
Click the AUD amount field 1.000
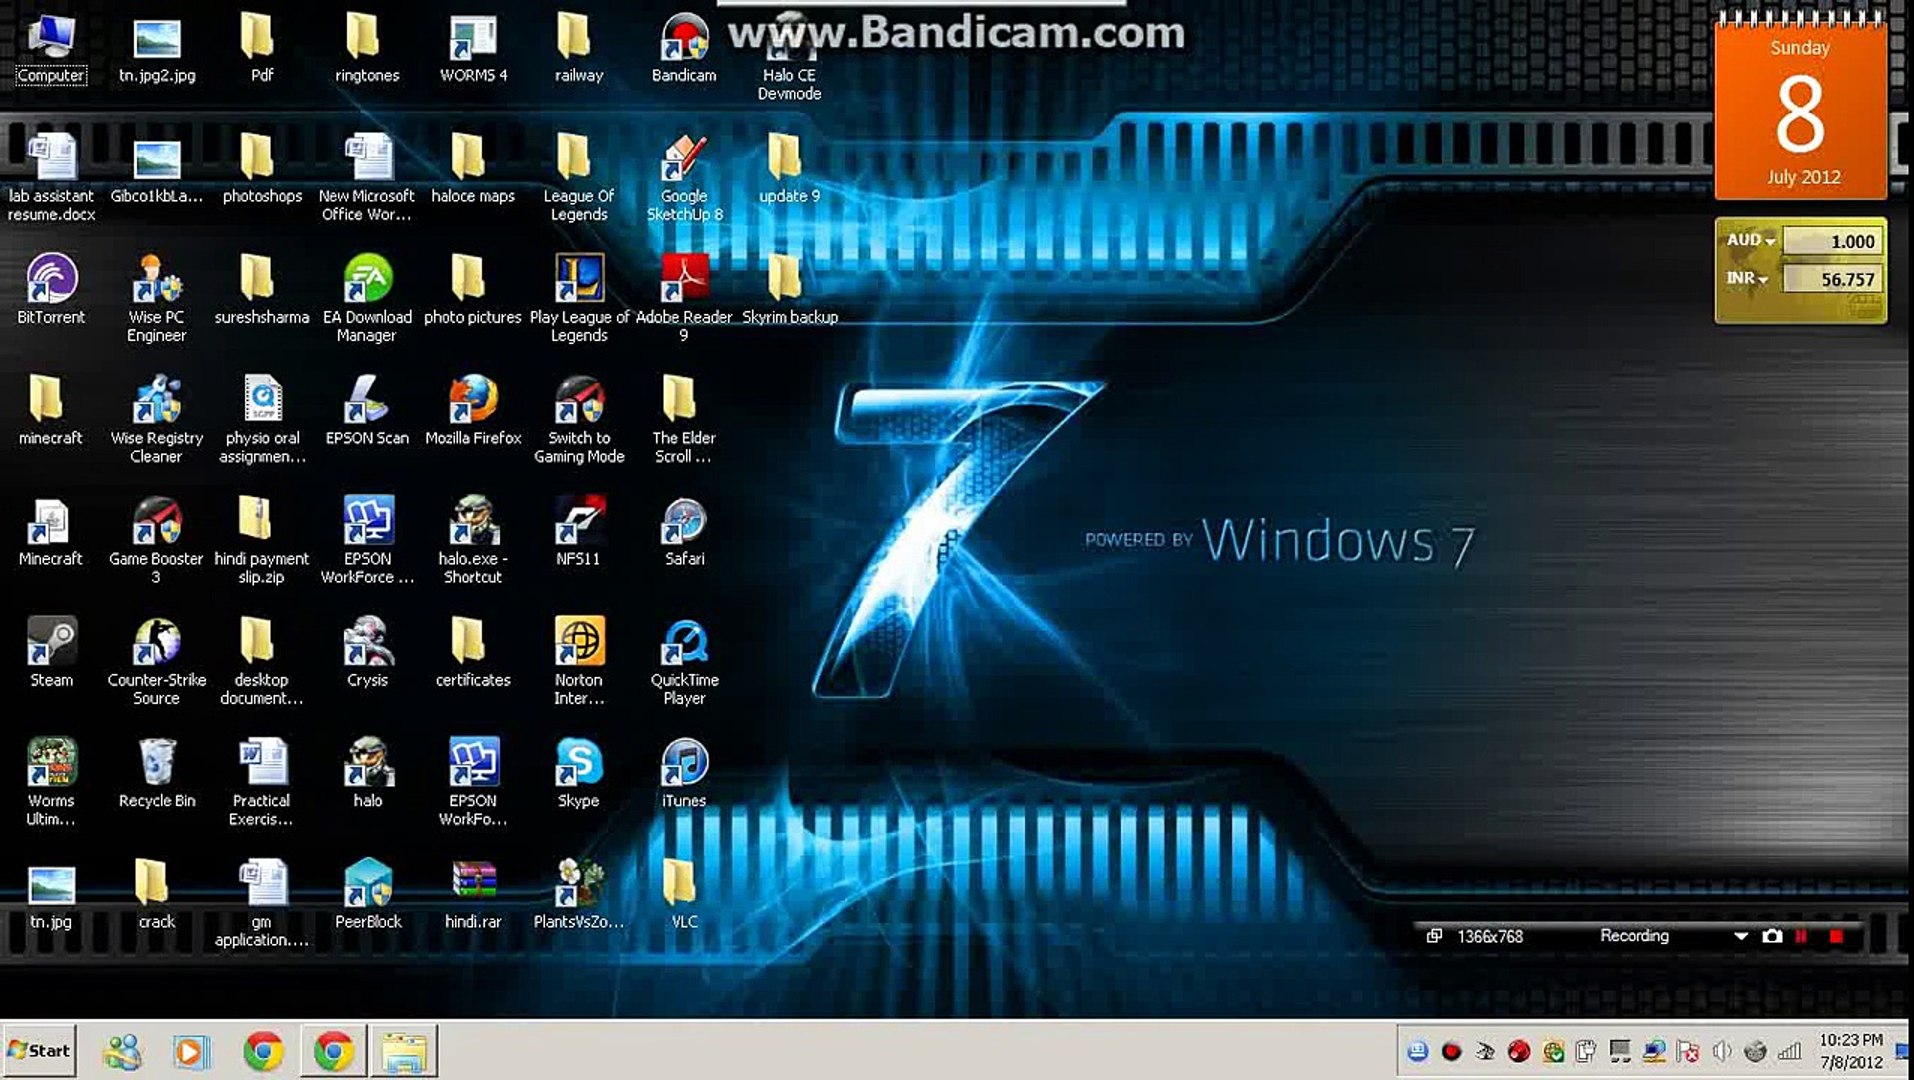[x=1833, y=241]
